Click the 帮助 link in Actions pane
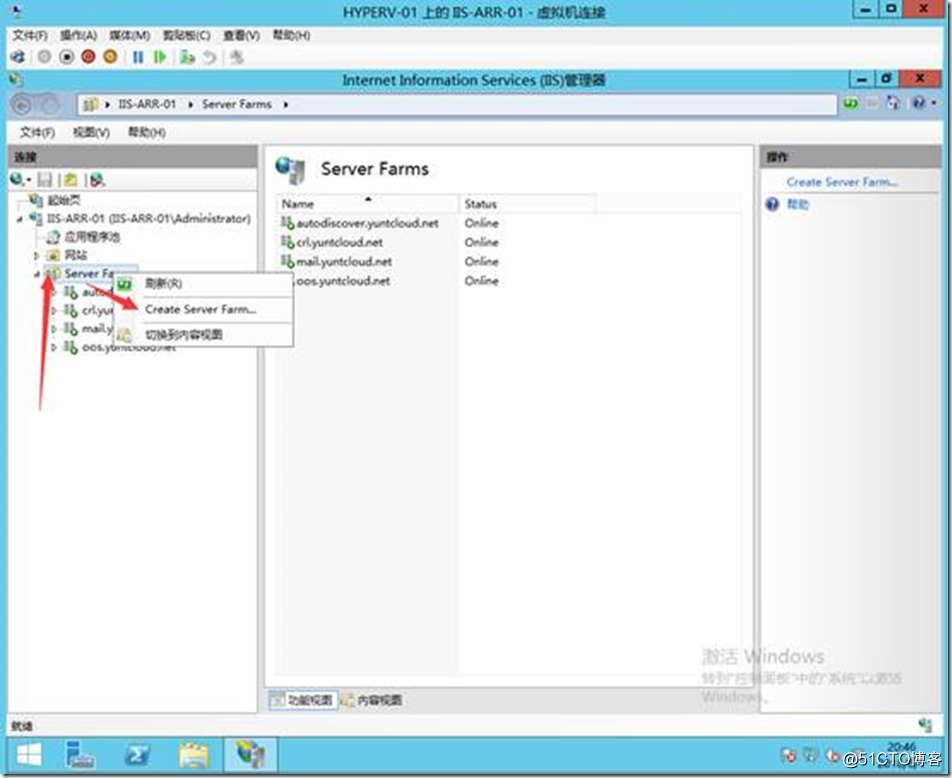The image size is (952, 778). click(x=798, y=204)
